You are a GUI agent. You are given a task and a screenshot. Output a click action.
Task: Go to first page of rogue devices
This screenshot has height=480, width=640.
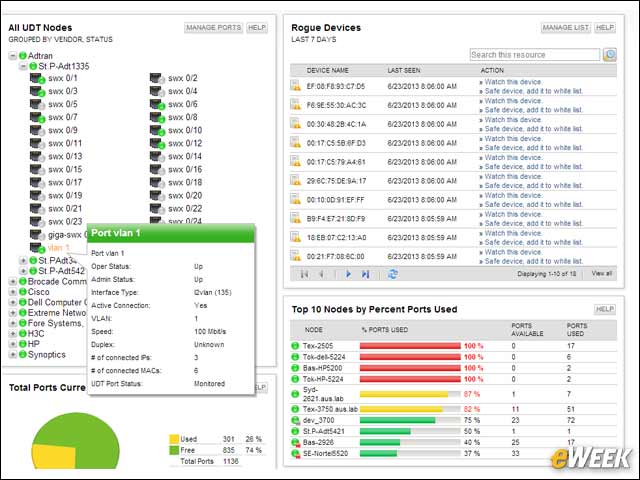[x=304, y=274]
